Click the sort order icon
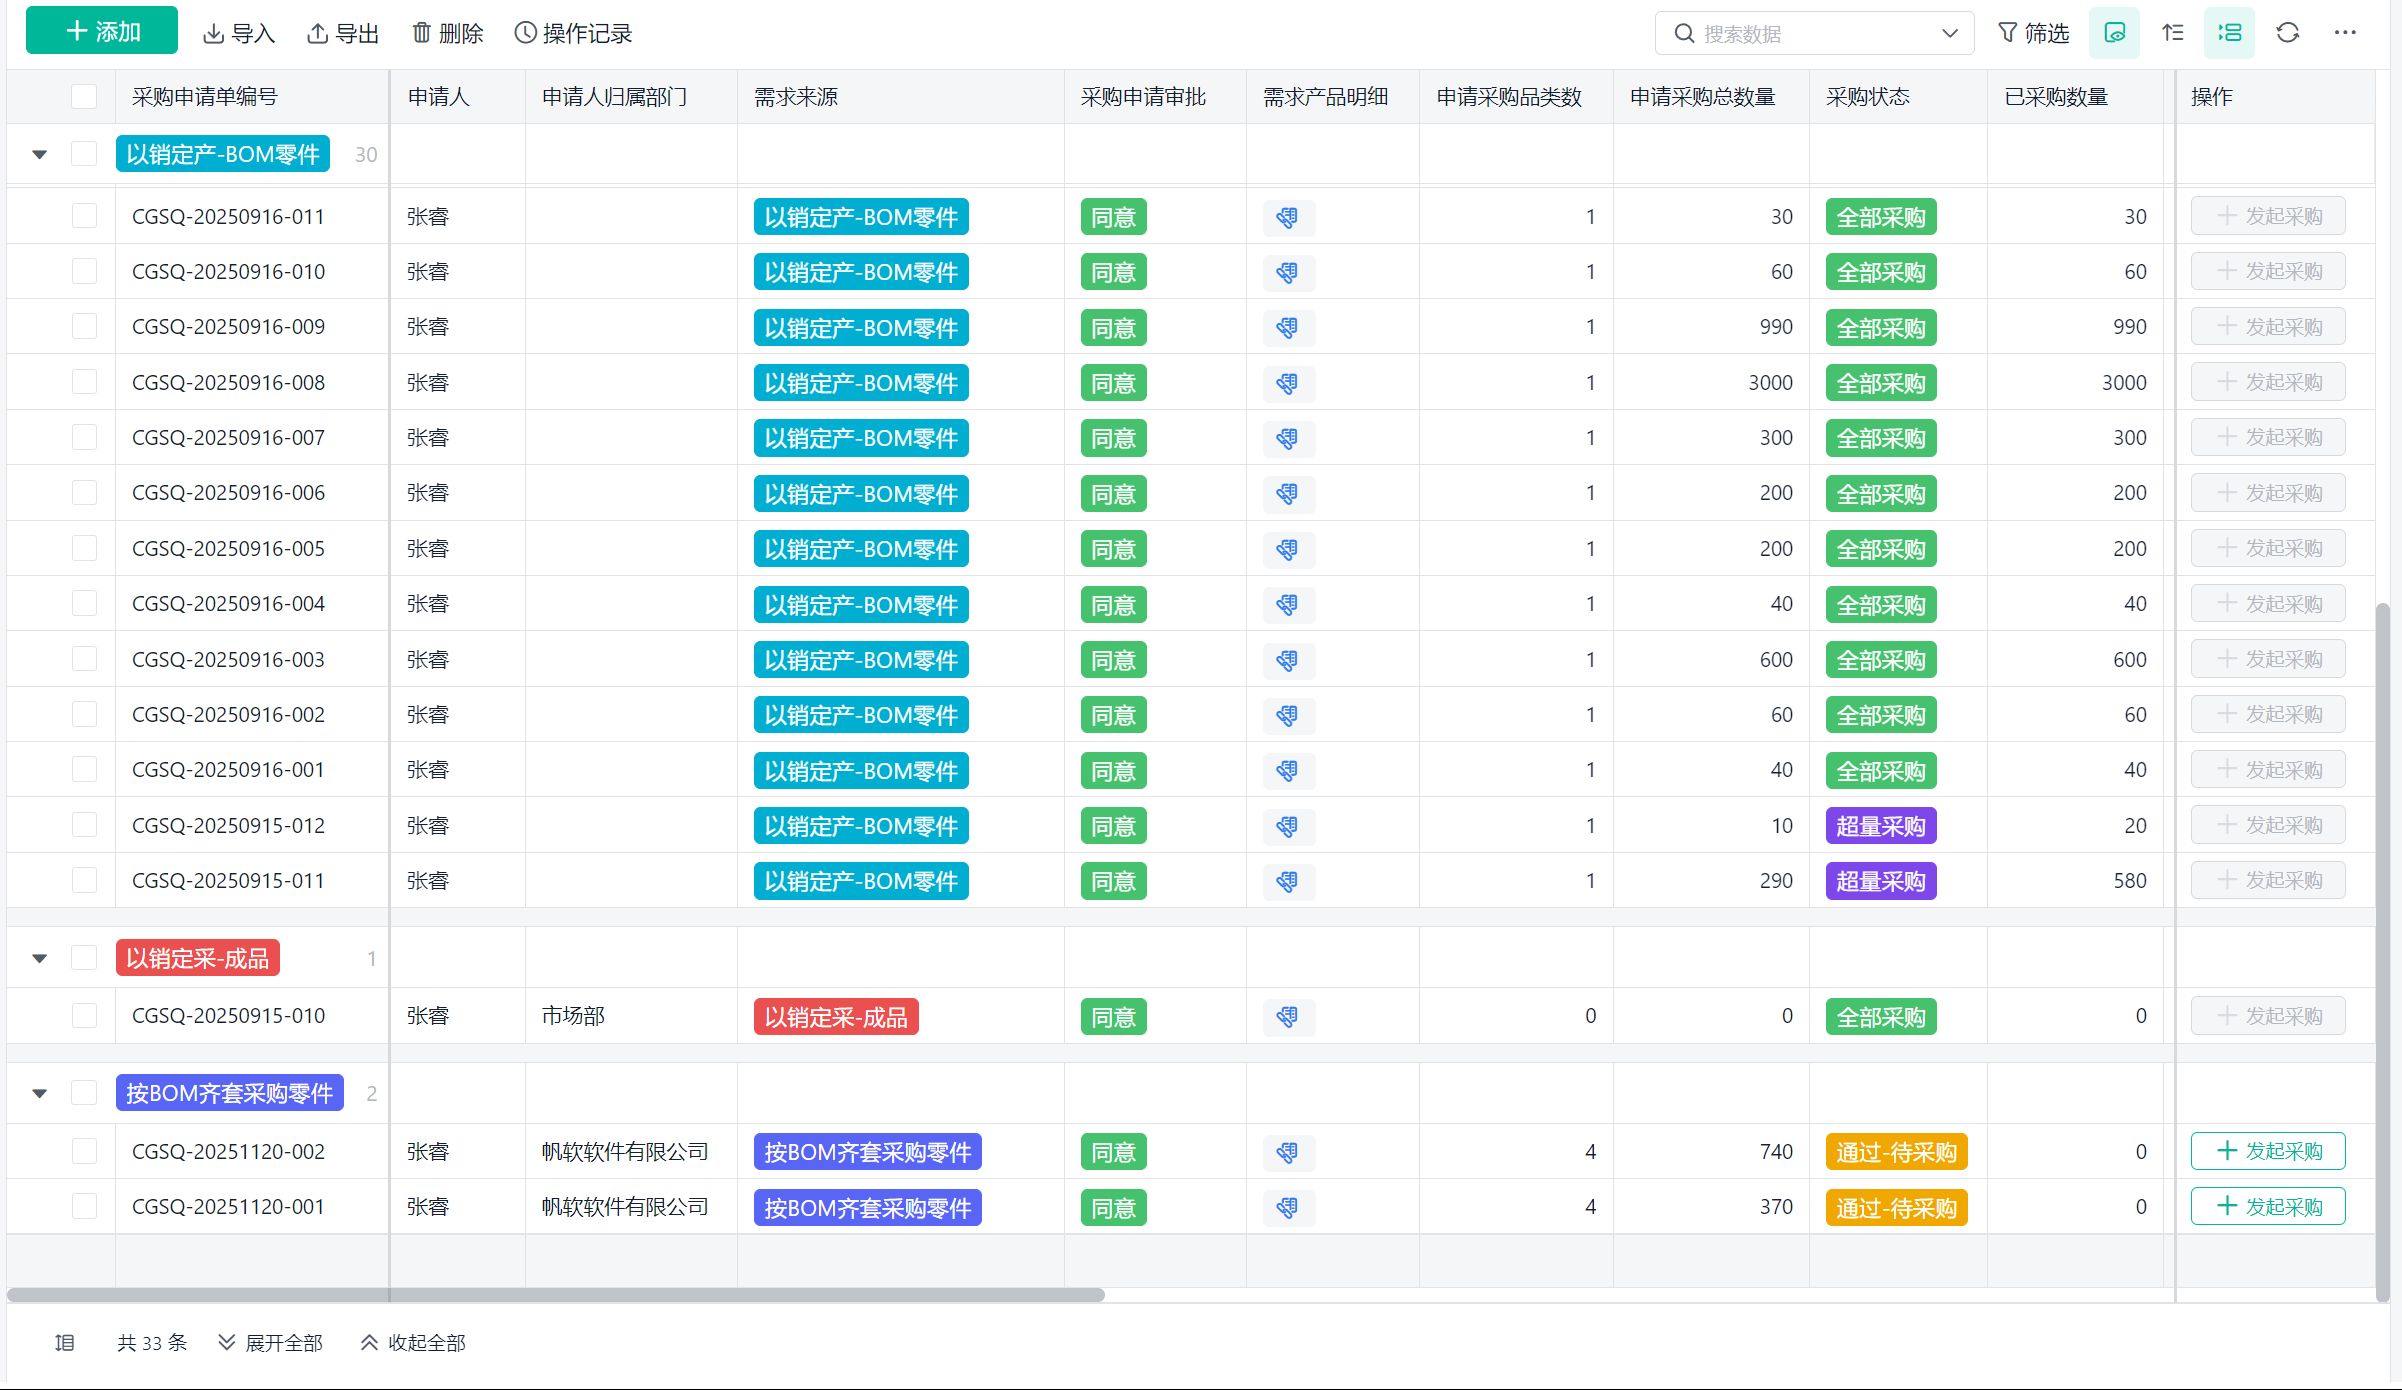This screenshot has width=2402, height=1390. (2172, 33)
